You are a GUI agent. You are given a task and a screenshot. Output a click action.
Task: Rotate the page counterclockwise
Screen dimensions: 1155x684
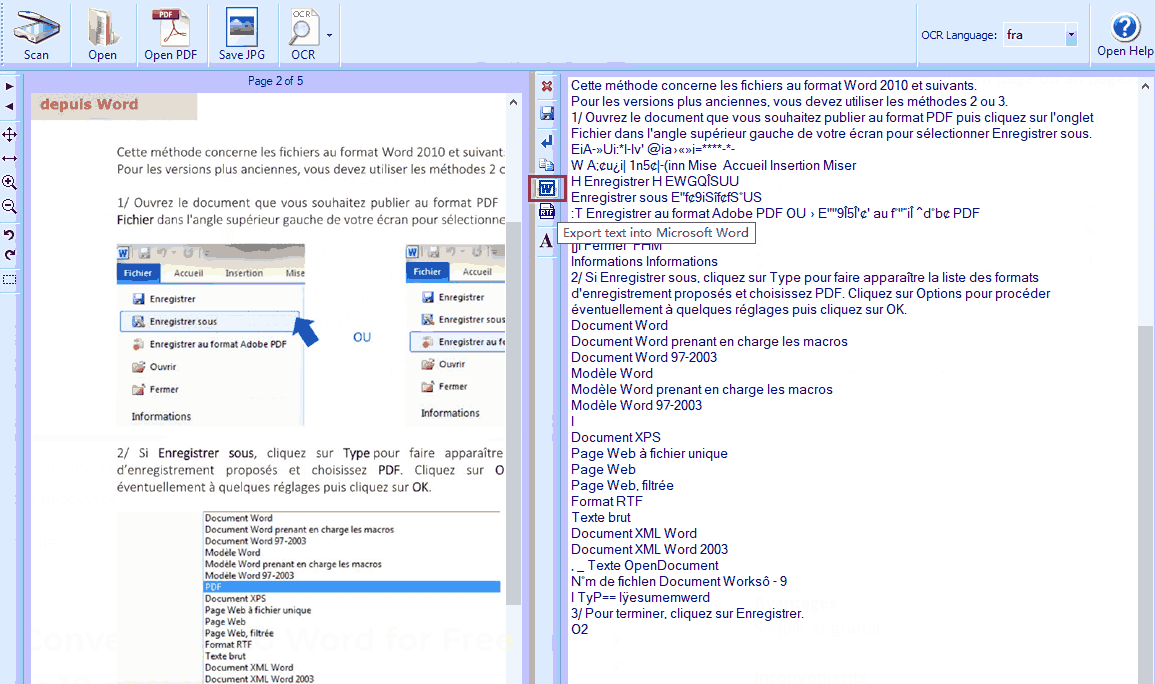pyautogui.click(x=10, y=235)
